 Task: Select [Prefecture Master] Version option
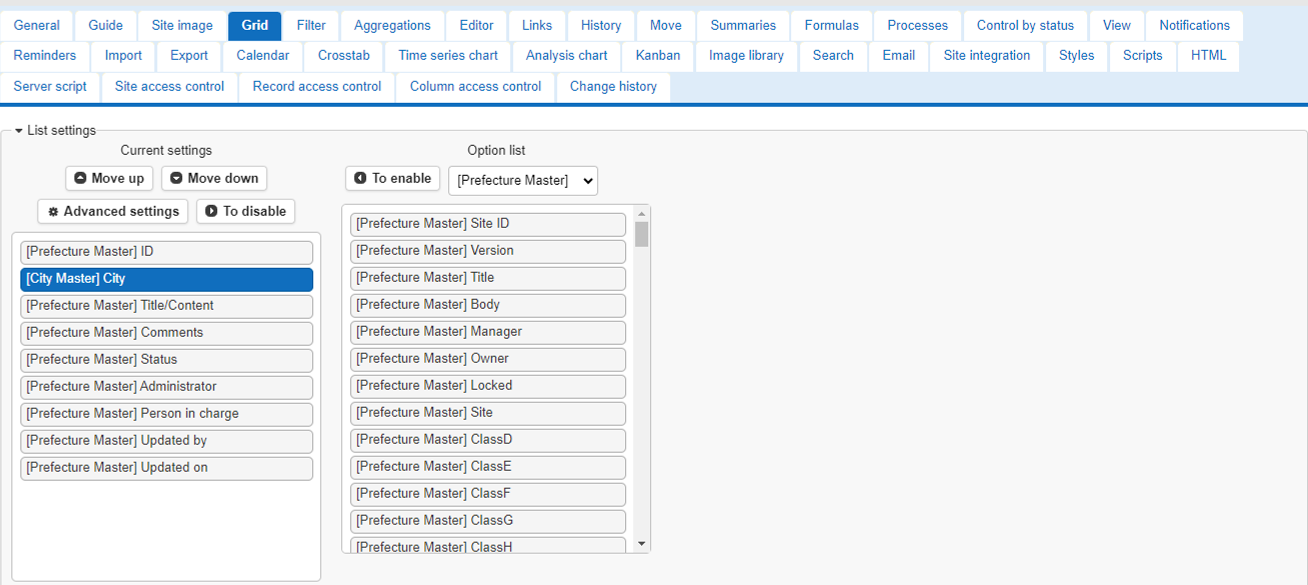[488, 251]
